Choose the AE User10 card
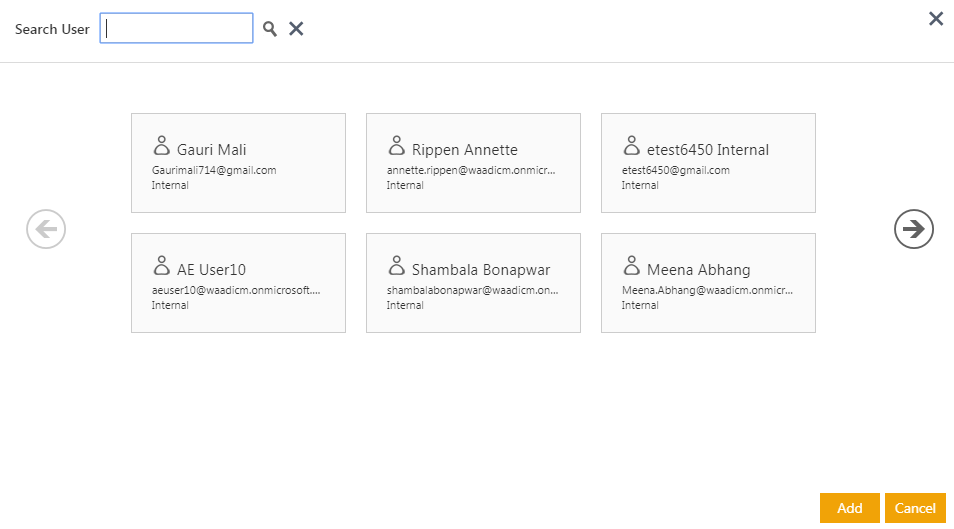 pos(238,283)
